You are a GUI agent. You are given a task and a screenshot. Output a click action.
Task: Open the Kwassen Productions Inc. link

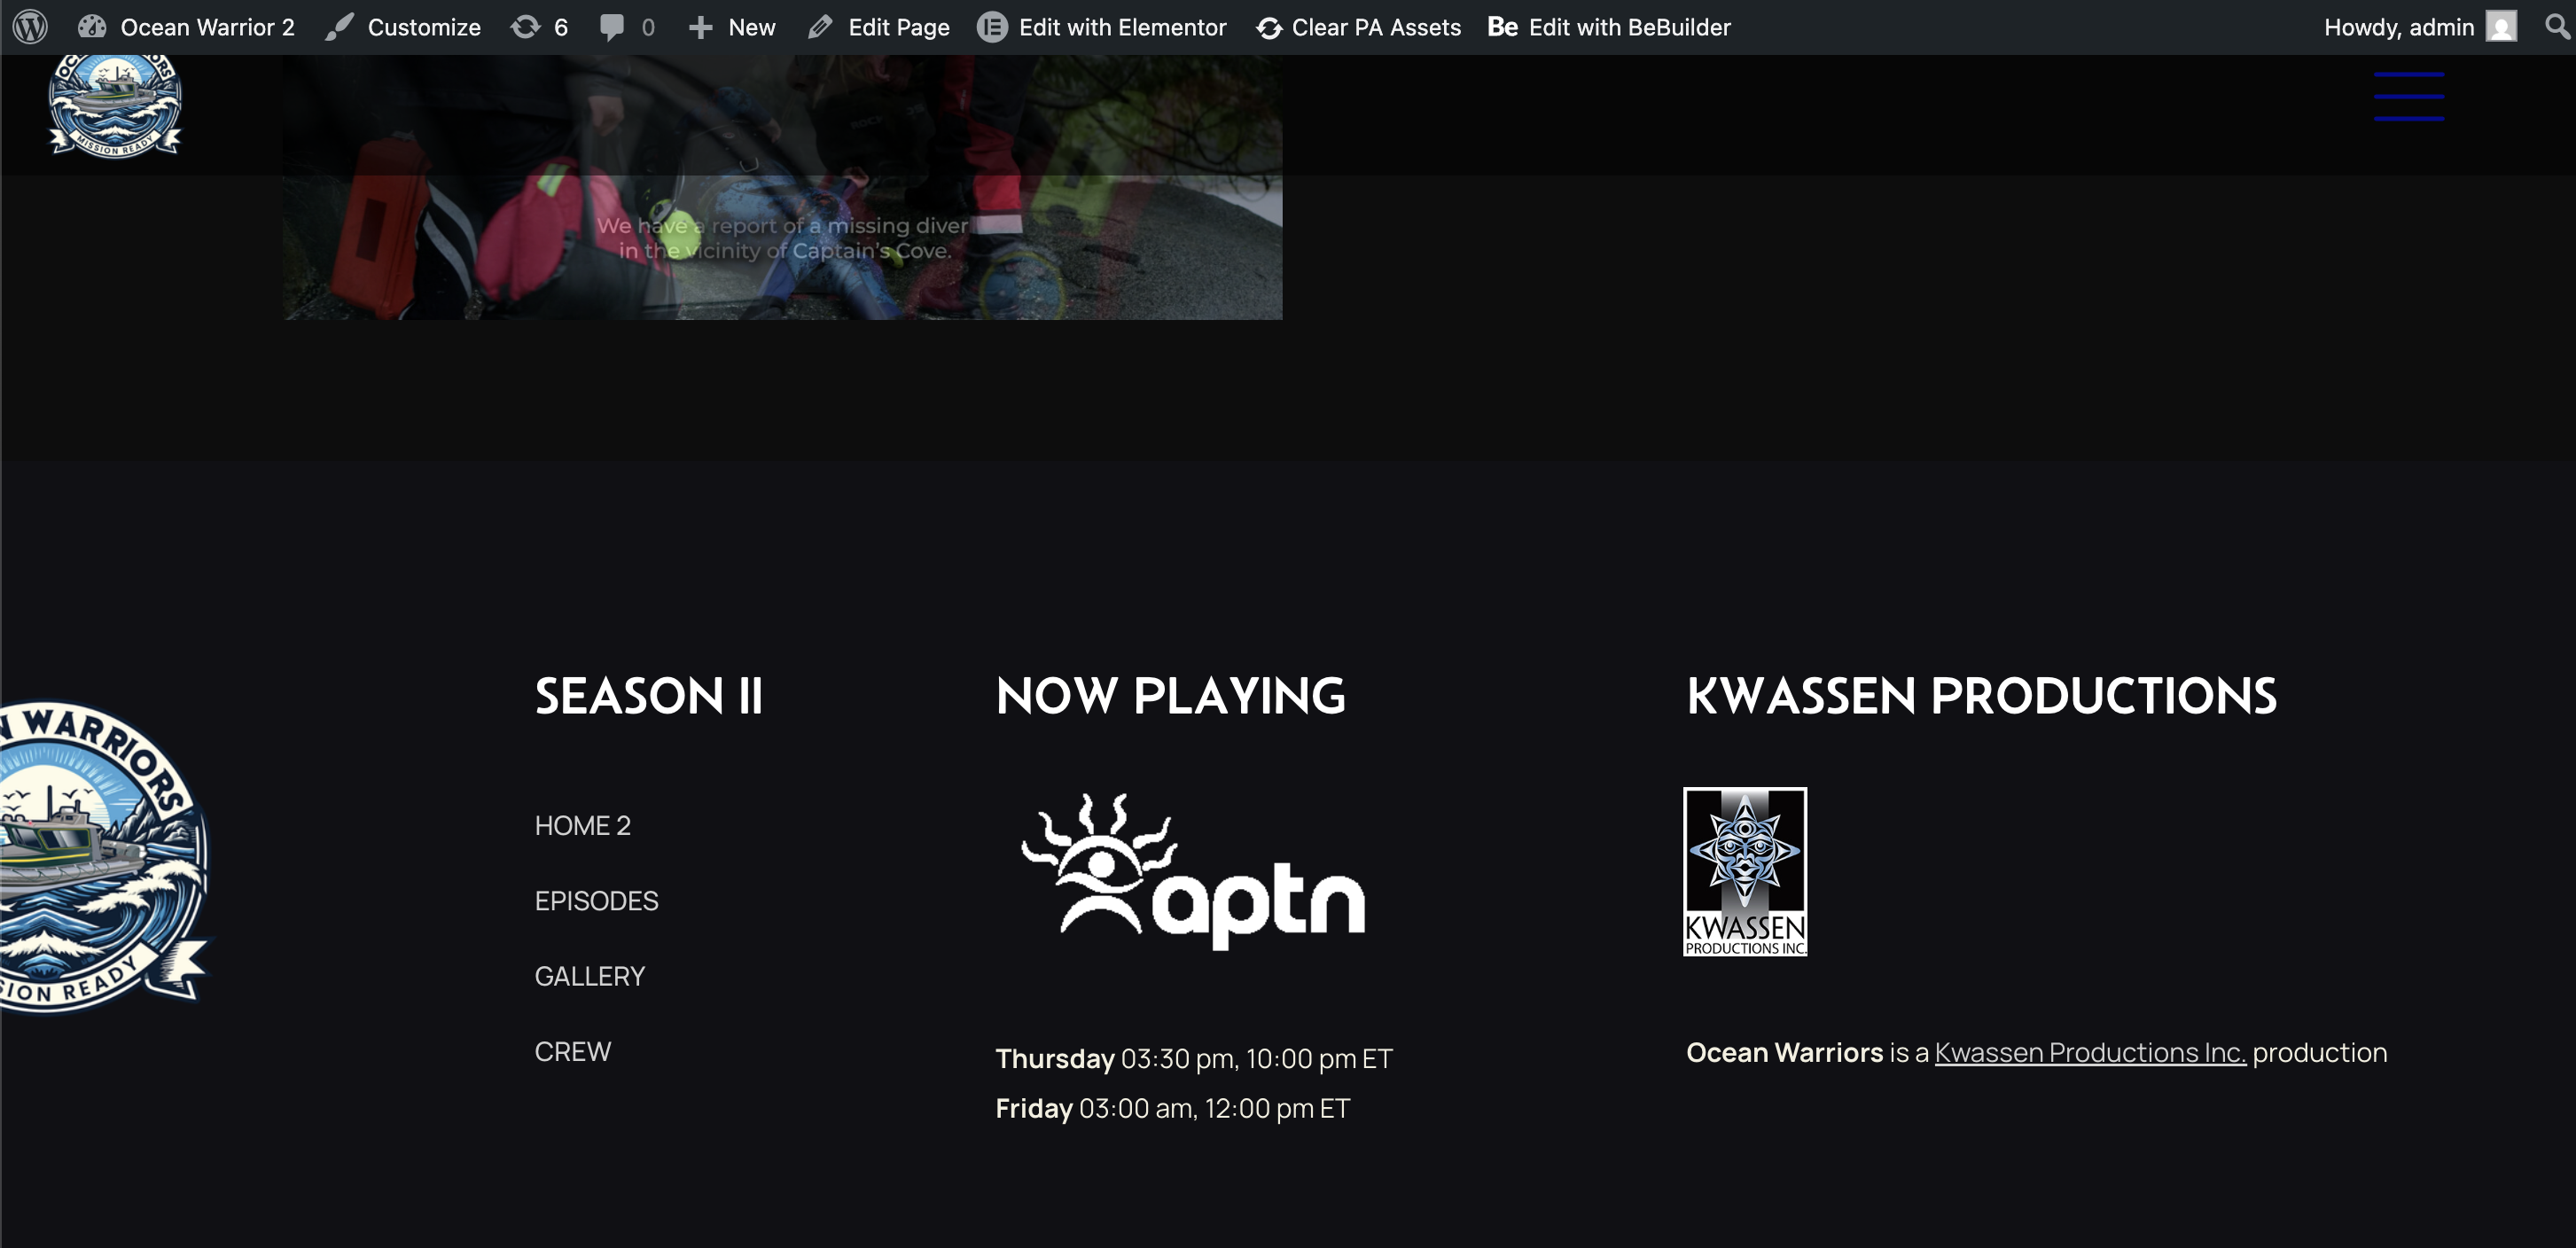click(2089, 1053)
